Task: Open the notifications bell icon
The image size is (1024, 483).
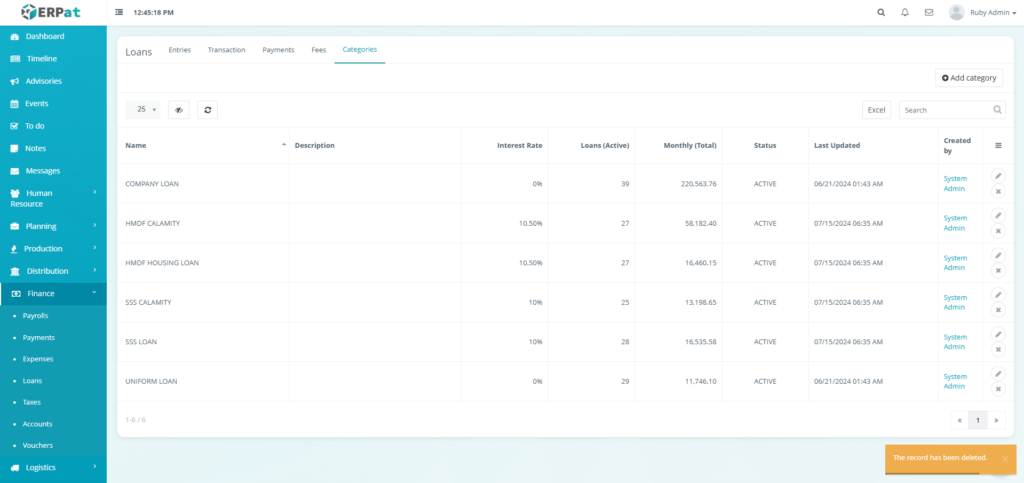Action: [x=905, y=12]
